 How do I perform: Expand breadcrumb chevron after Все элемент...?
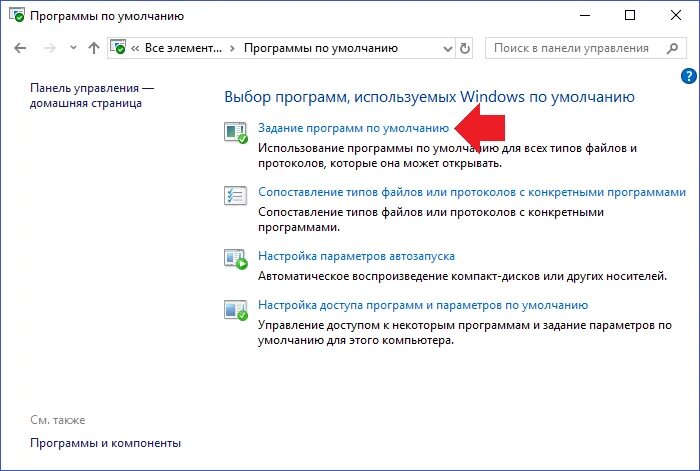[232, 48]
